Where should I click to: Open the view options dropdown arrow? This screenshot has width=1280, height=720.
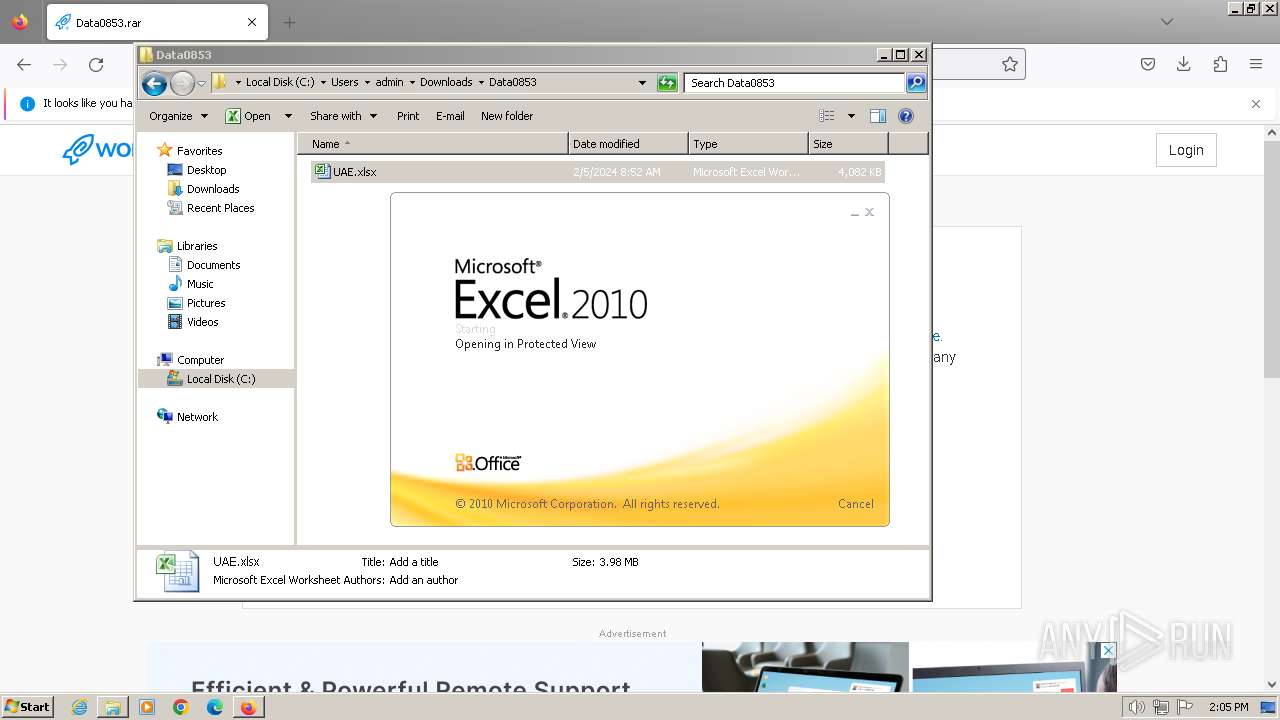click(x=851, y=116)
